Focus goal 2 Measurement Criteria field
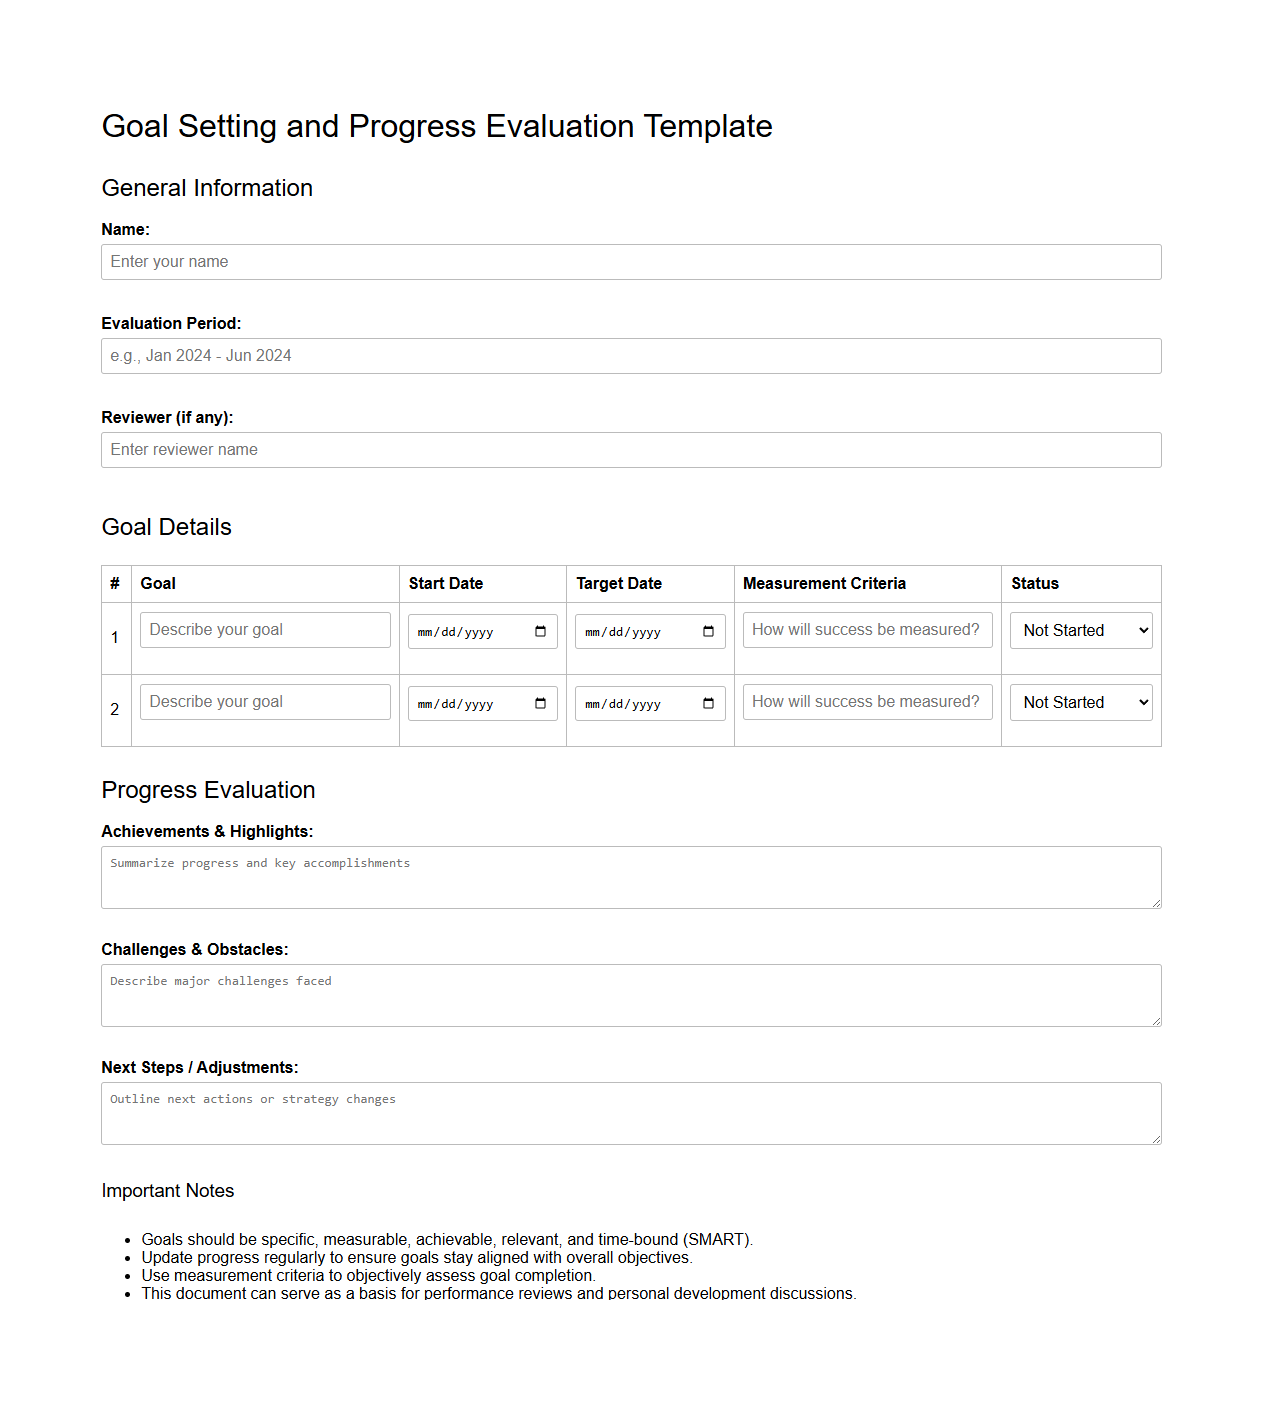1263x1407 pixels. (x=867, y=702)
